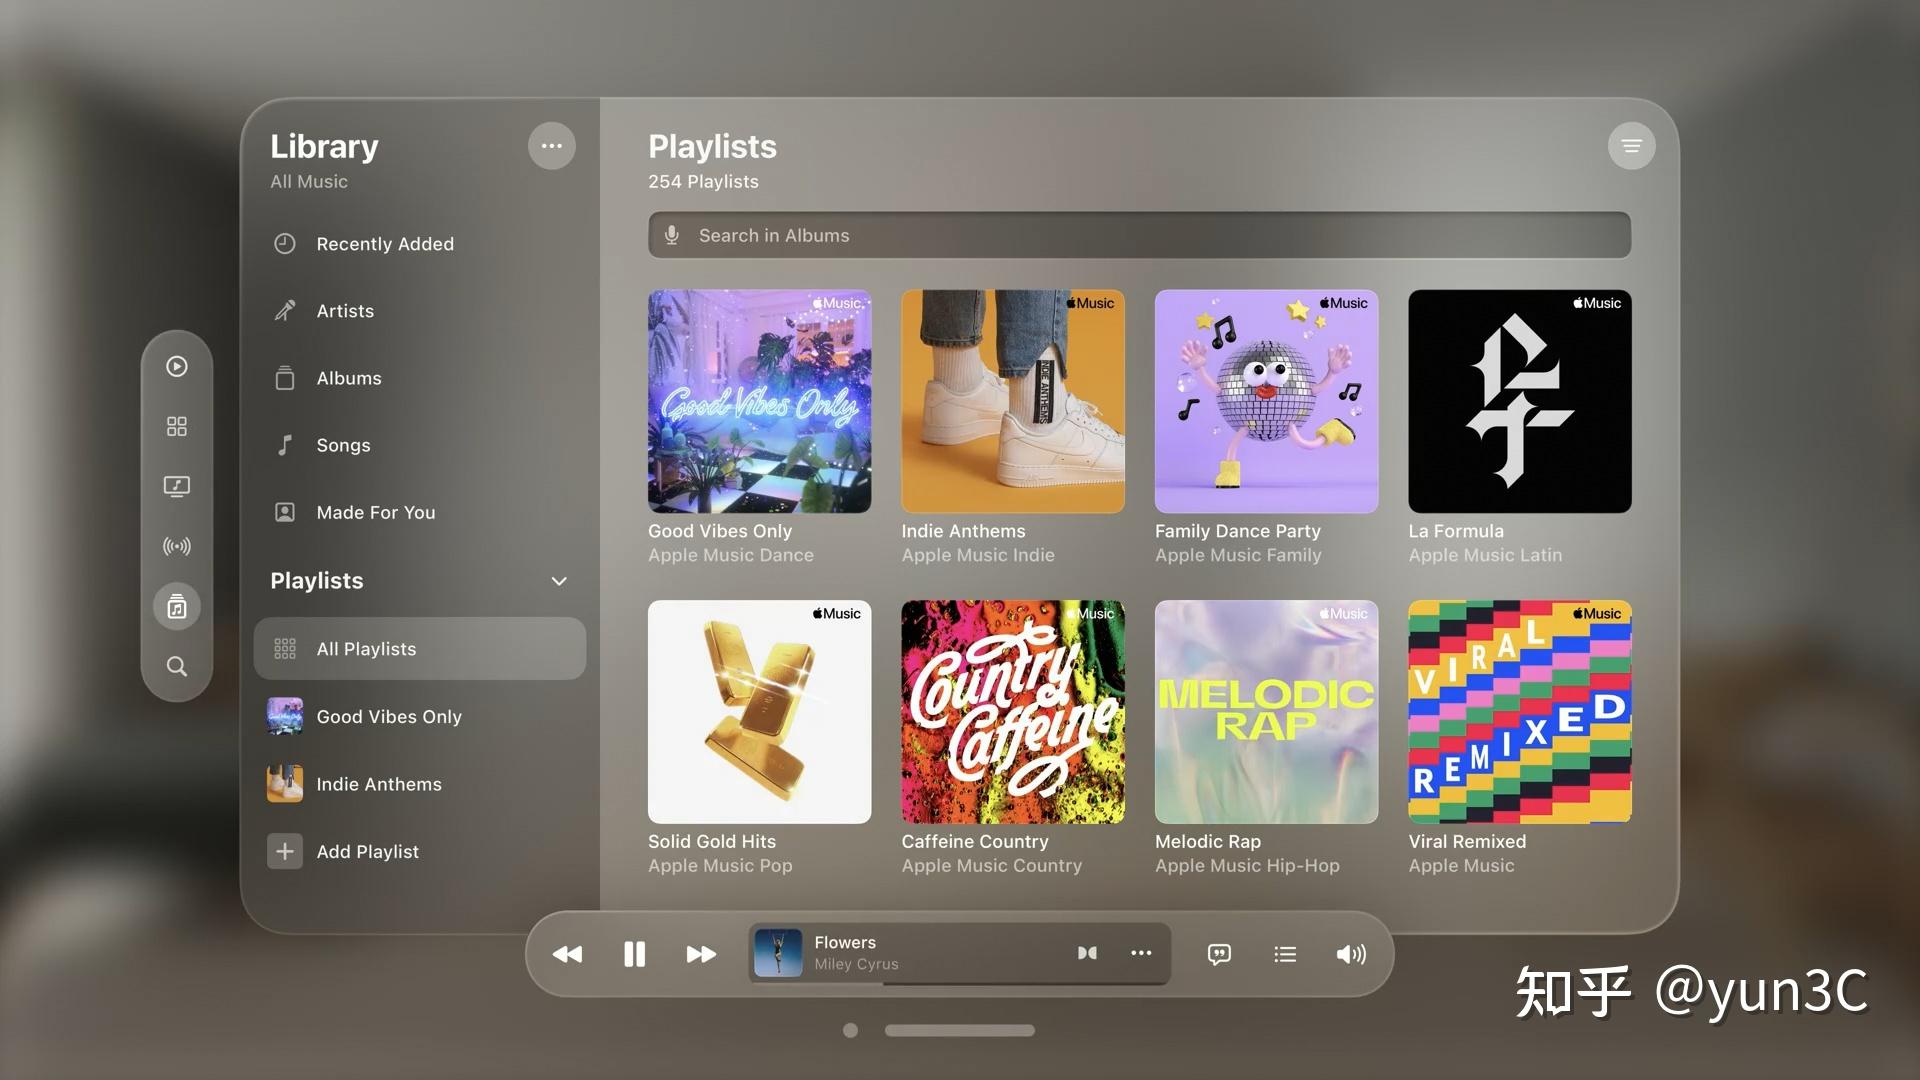Click Add Playlist button
The image size is (1920, 1080).
point(367,851)
